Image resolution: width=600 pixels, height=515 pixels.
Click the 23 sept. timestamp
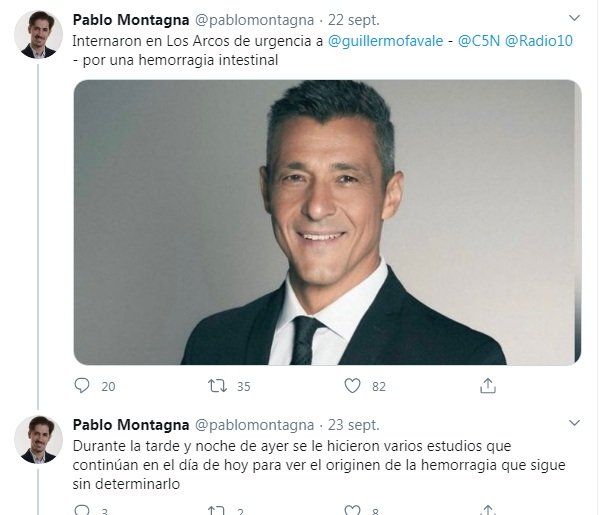354,425
